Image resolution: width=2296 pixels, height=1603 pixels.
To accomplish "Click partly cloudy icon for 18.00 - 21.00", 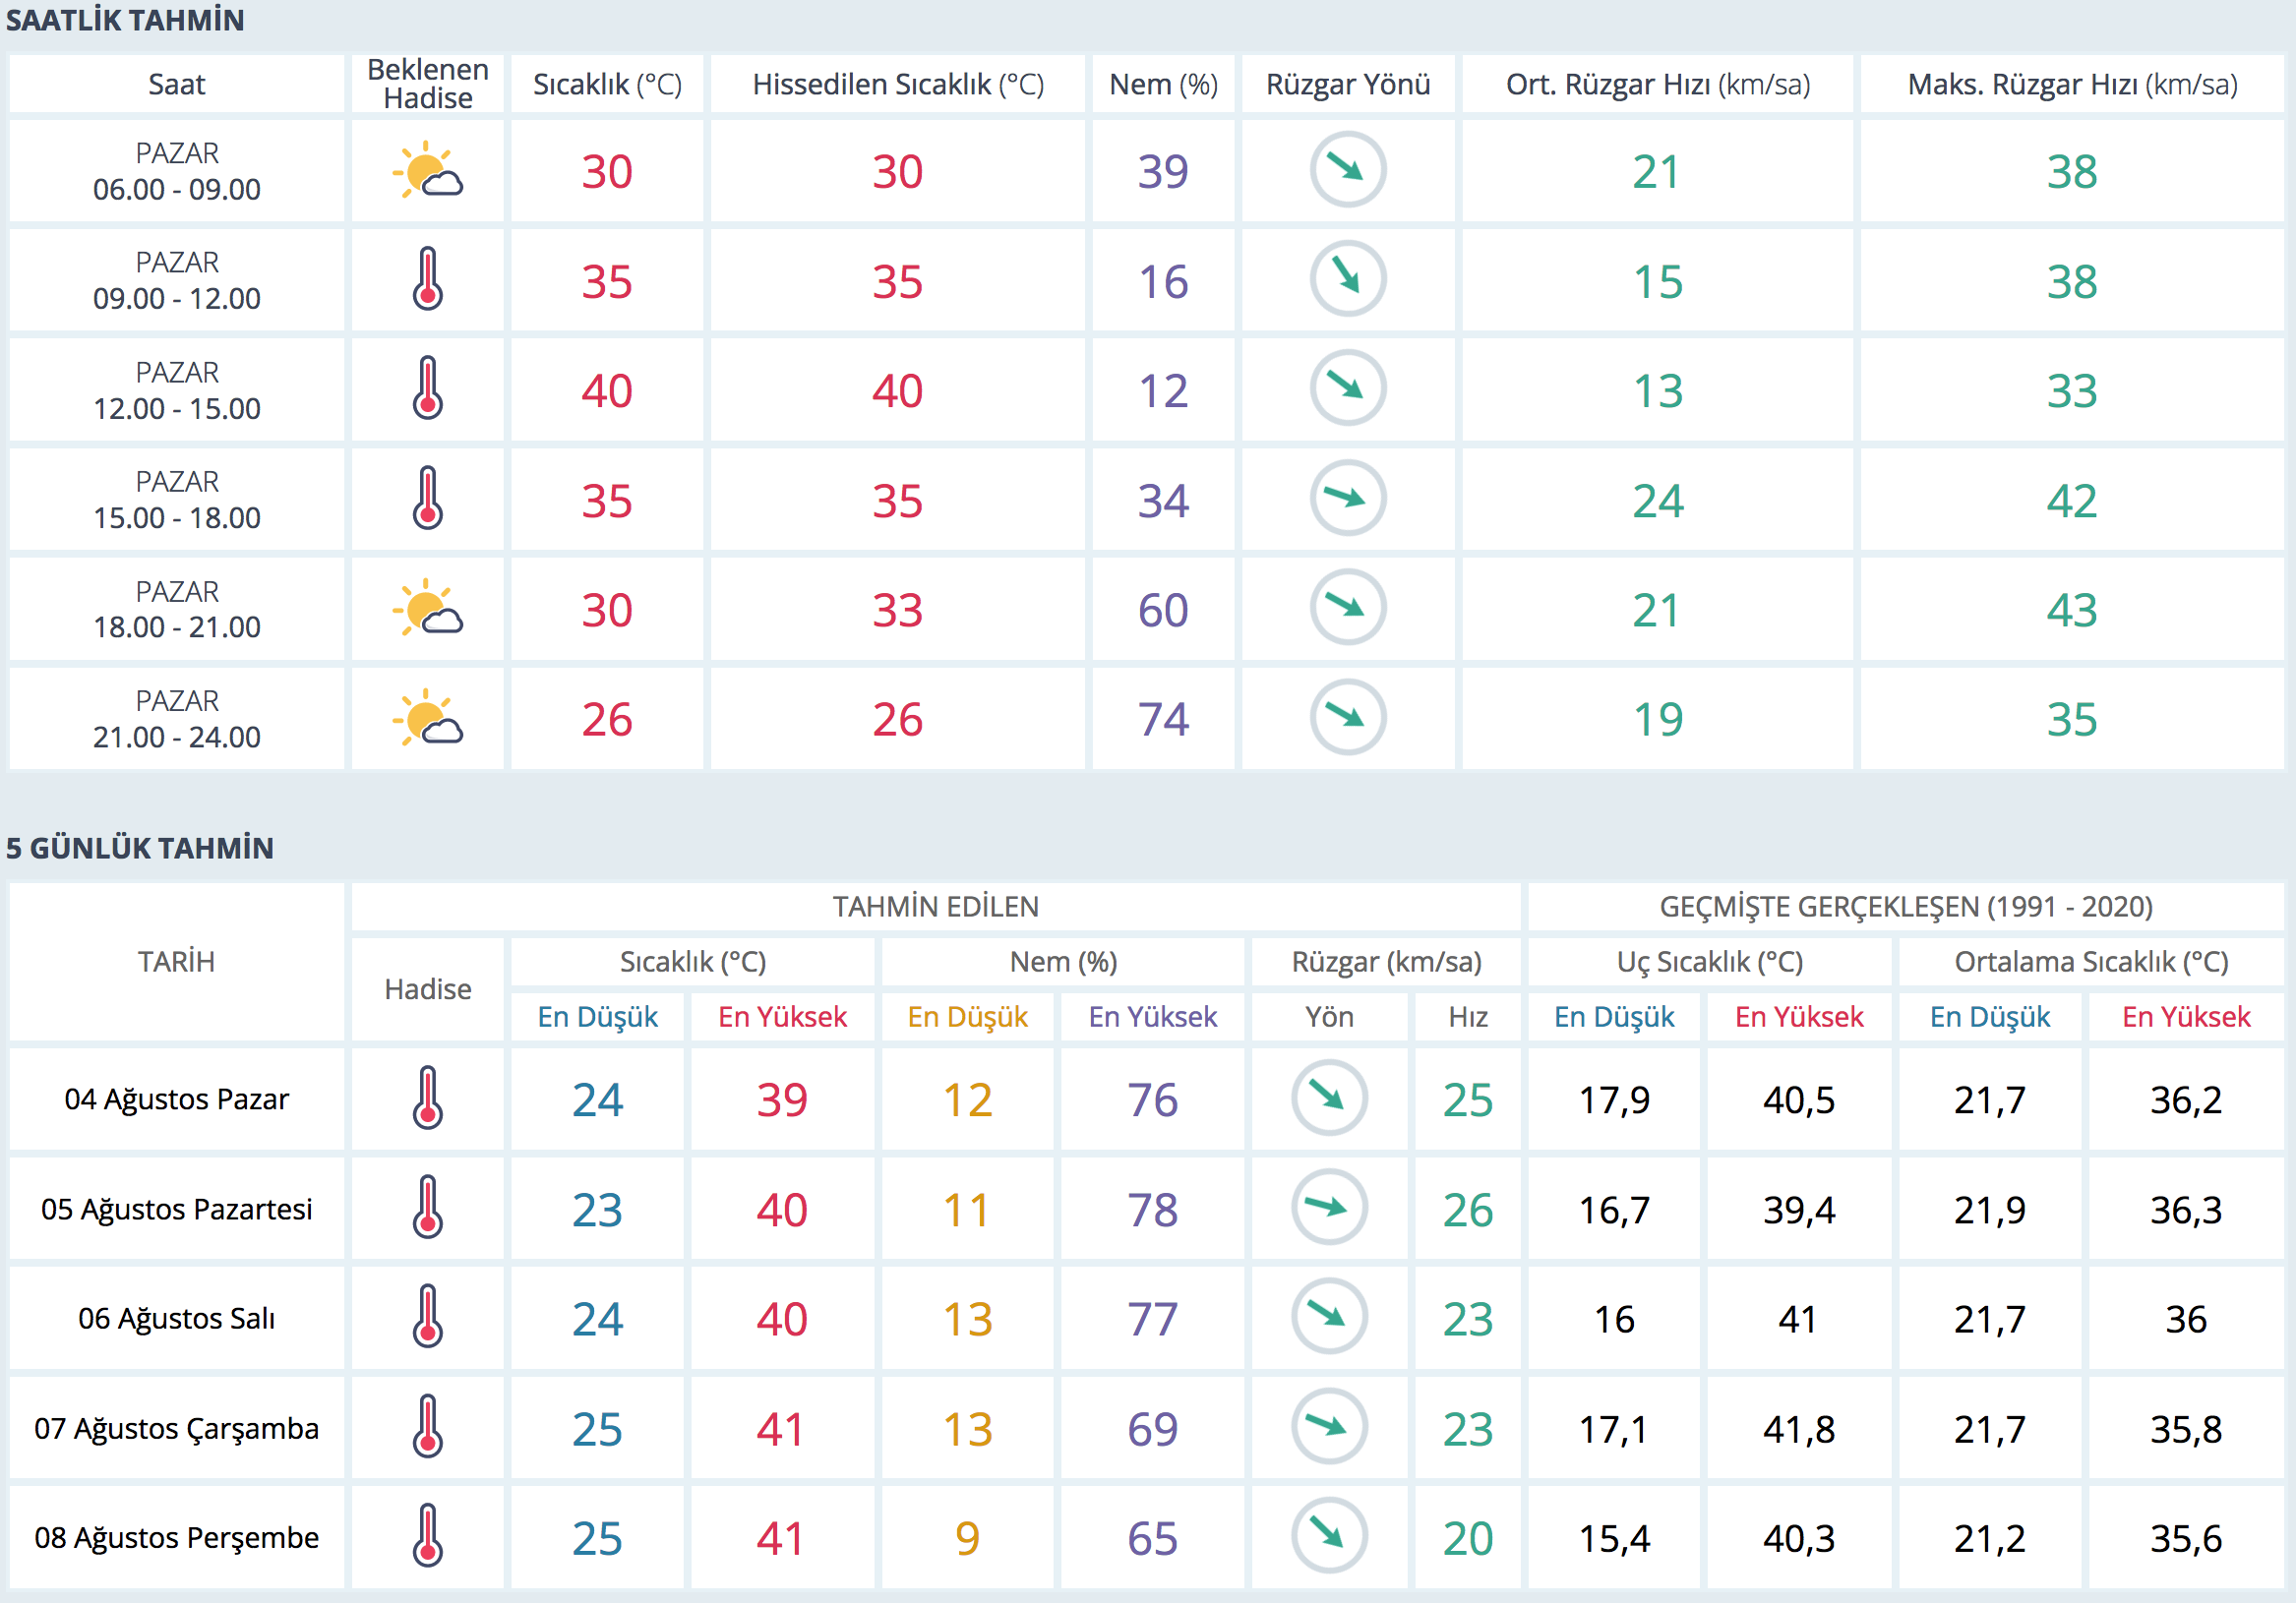I will click(427, 608).
